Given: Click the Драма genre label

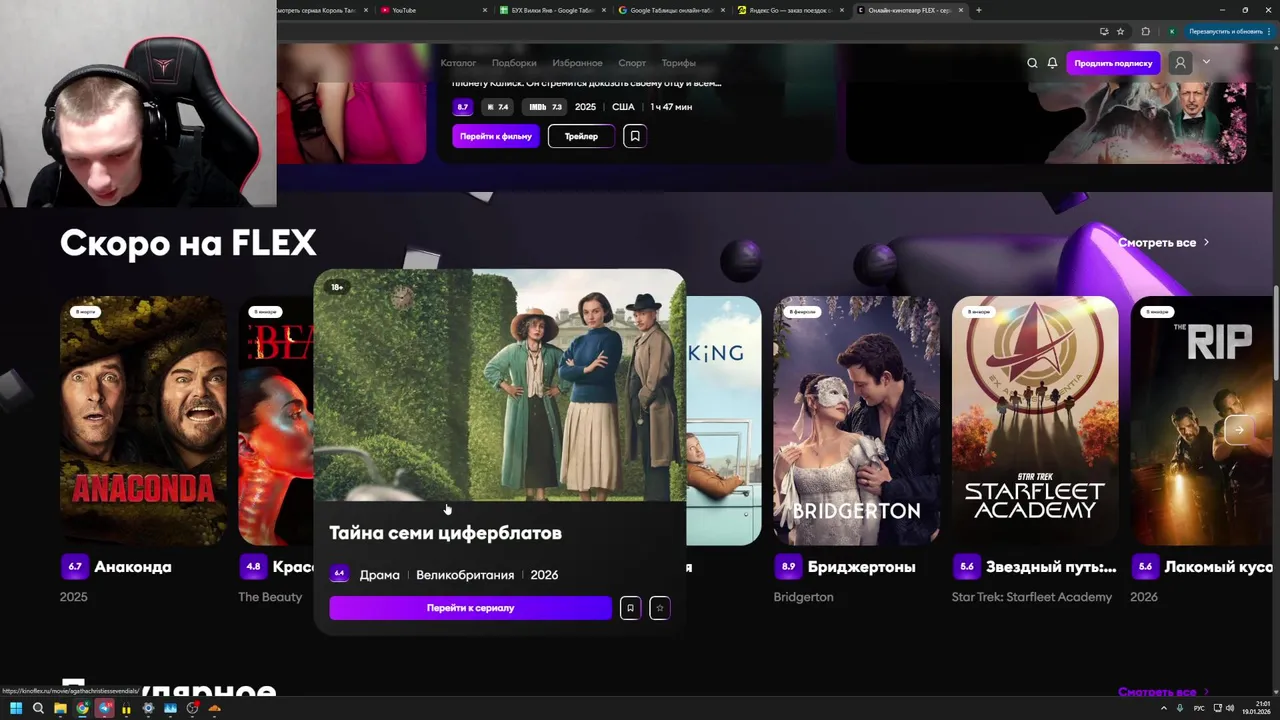Looking at the screenshot, I should coord(379,575).
